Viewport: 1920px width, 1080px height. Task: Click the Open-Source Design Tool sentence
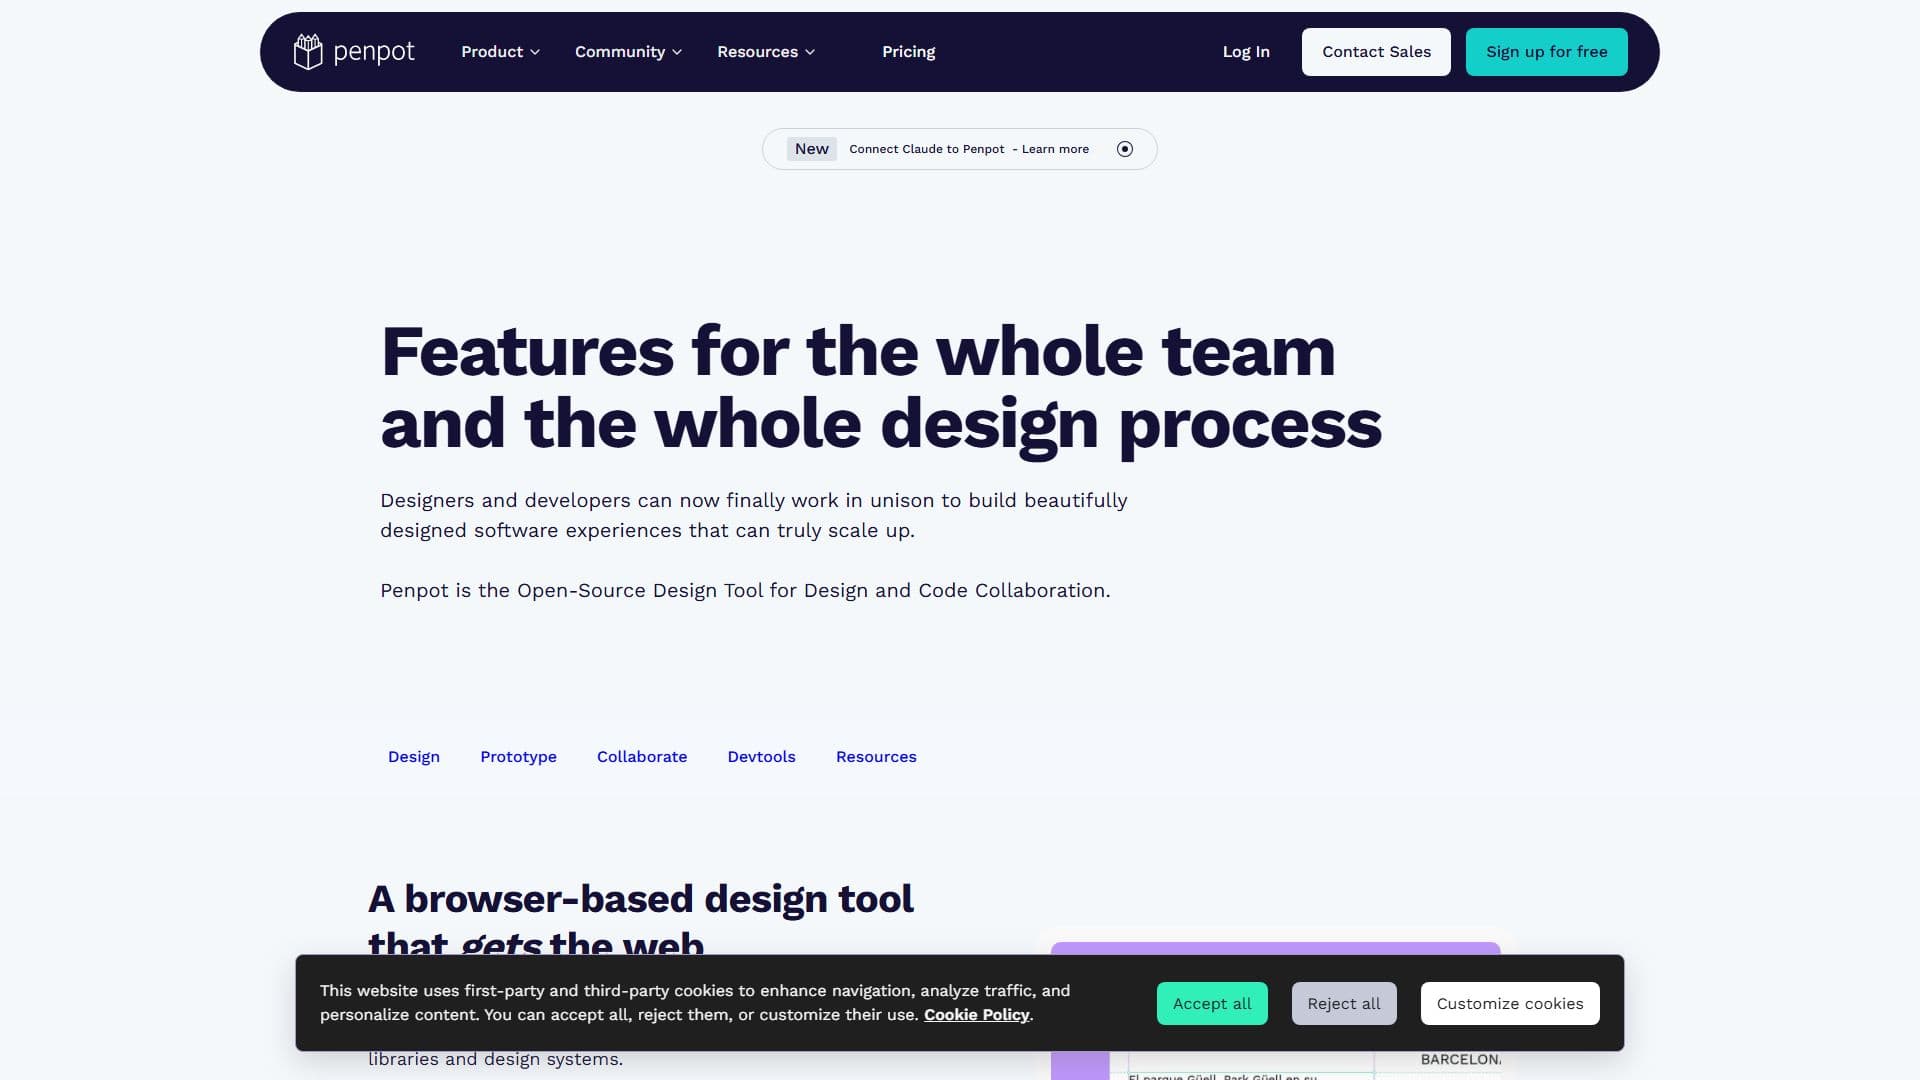[x=745, y=591]
